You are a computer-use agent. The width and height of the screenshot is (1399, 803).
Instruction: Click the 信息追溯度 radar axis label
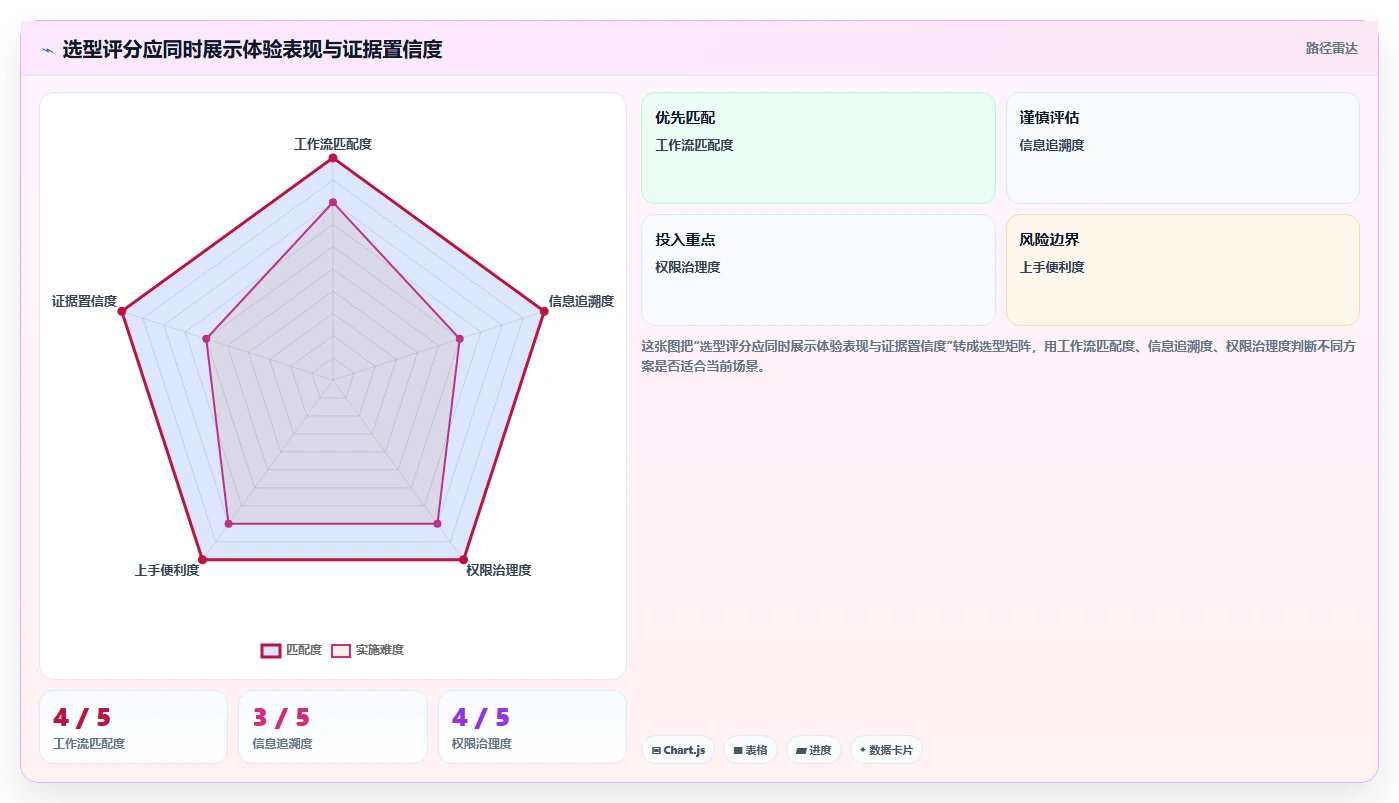581,301
